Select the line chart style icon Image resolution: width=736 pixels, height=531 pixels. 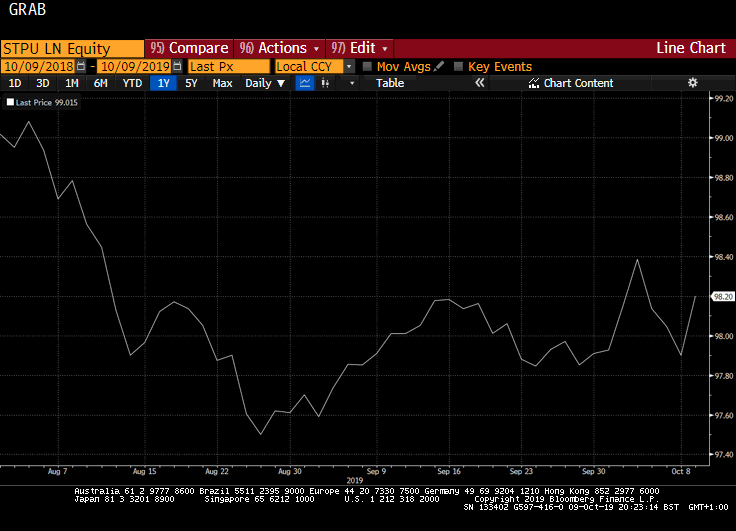(x=305, y=83)
